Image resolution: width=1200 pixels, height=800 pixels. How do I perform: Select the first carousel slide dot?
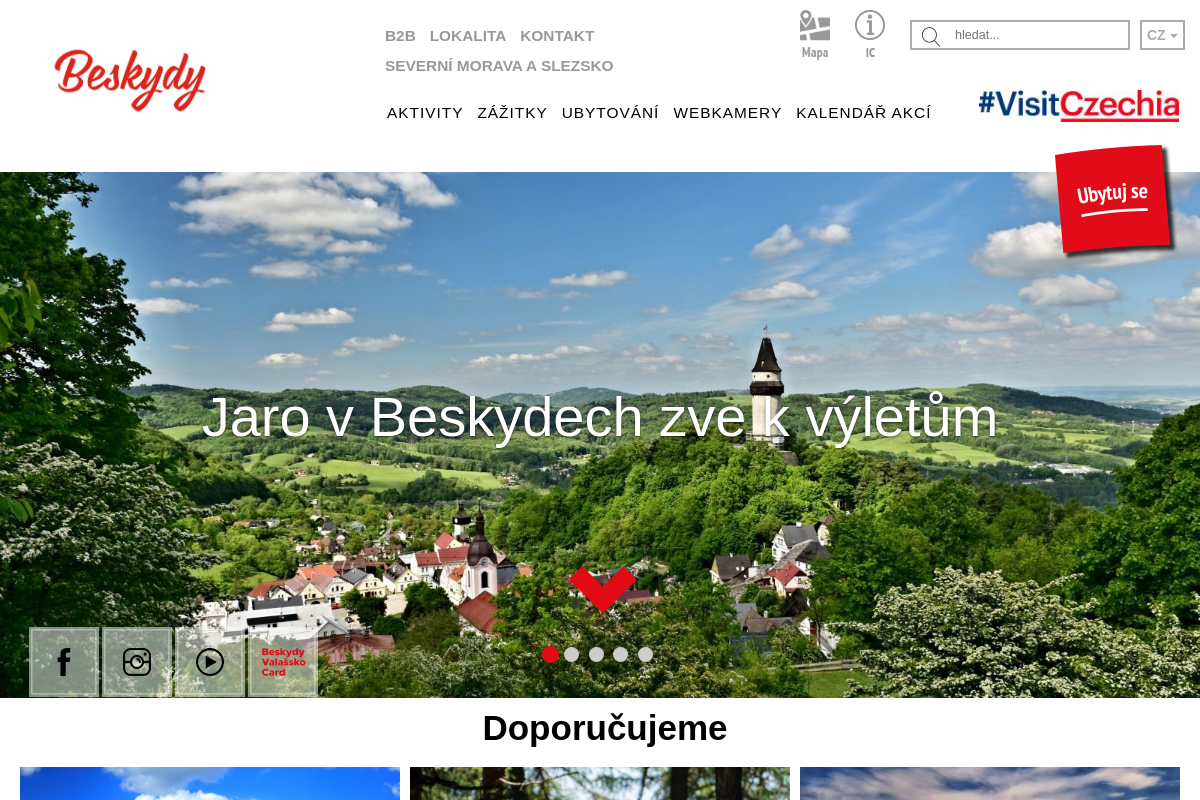(x=549, y=654)
